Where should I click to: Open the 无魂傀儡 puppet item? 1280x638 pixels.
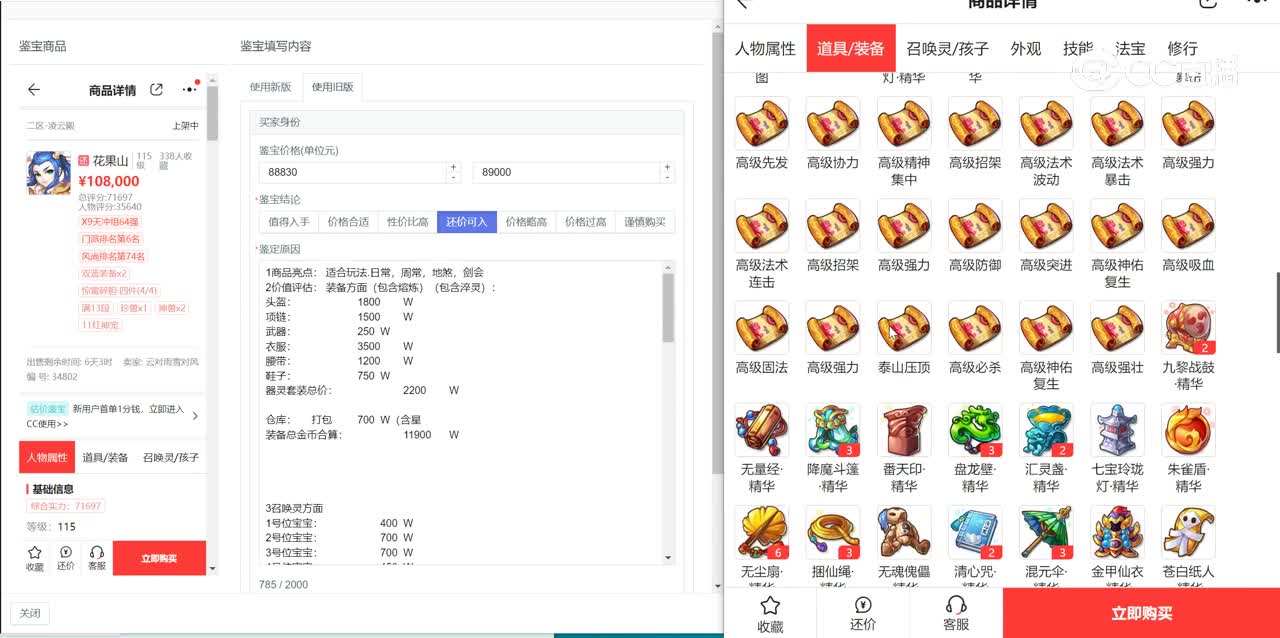[x=904, y=532]
